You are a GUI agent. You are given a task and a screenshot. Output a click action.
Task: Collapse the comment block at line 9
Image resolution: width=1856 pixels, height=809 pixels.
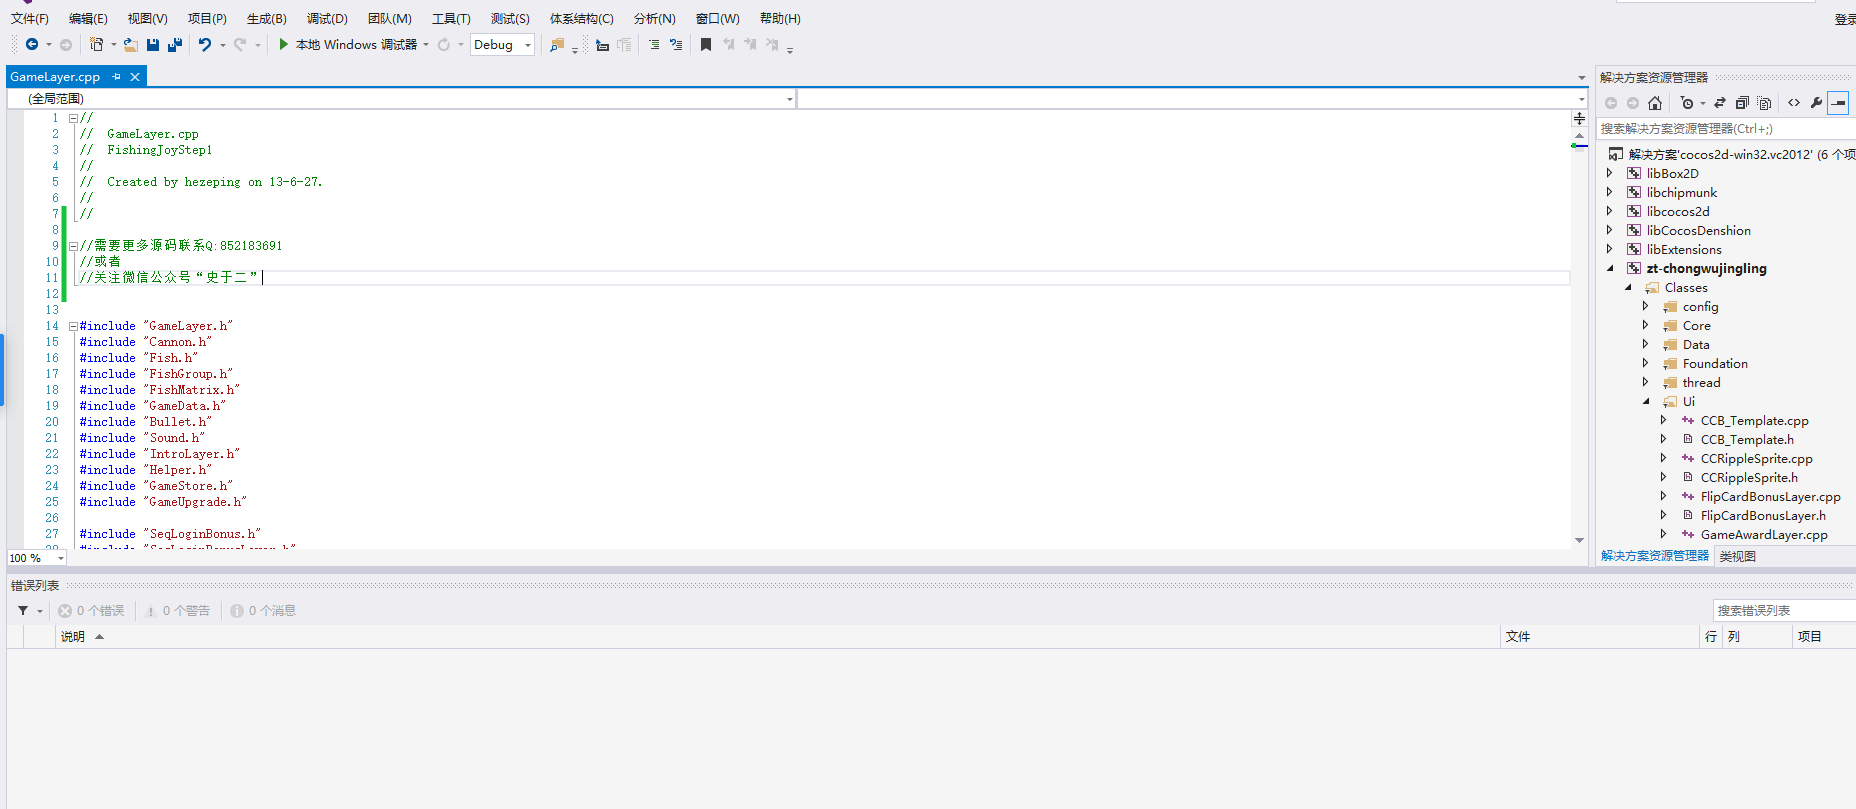pyautogui.click(x=73, y=246)
